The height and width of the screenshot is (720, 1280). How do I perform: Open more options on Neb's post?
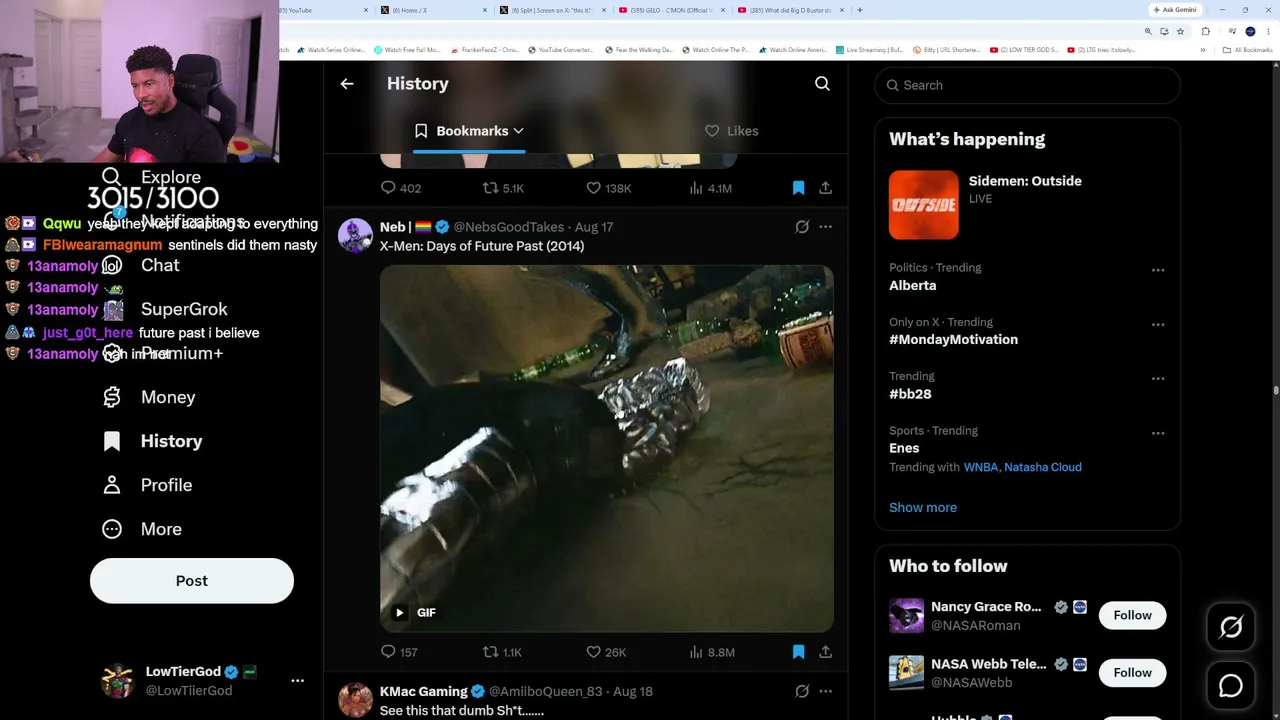pyautogui.click(x=825, y=227)
